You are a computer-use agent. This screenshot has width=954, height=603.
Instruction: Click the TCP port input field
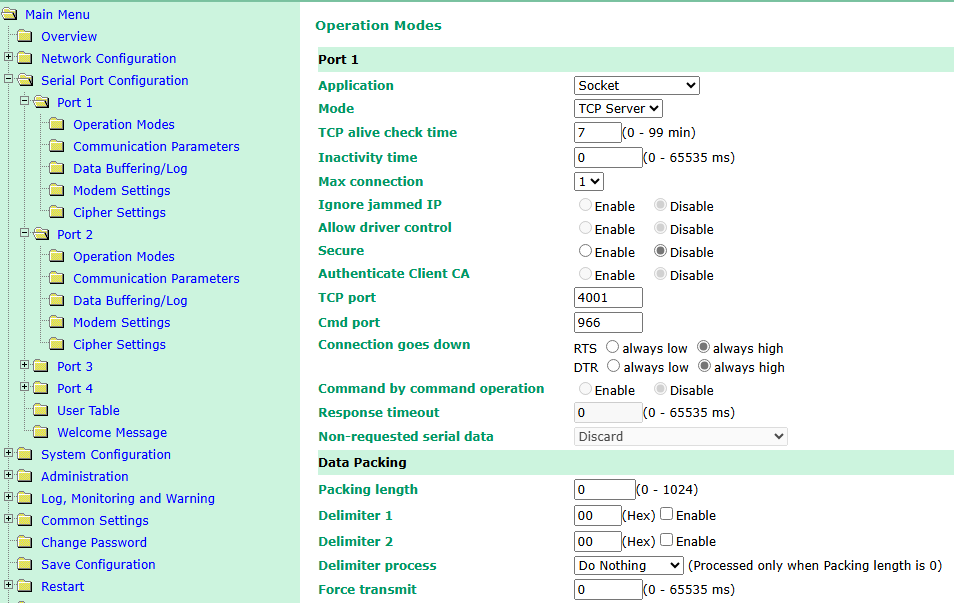(608, 298)
